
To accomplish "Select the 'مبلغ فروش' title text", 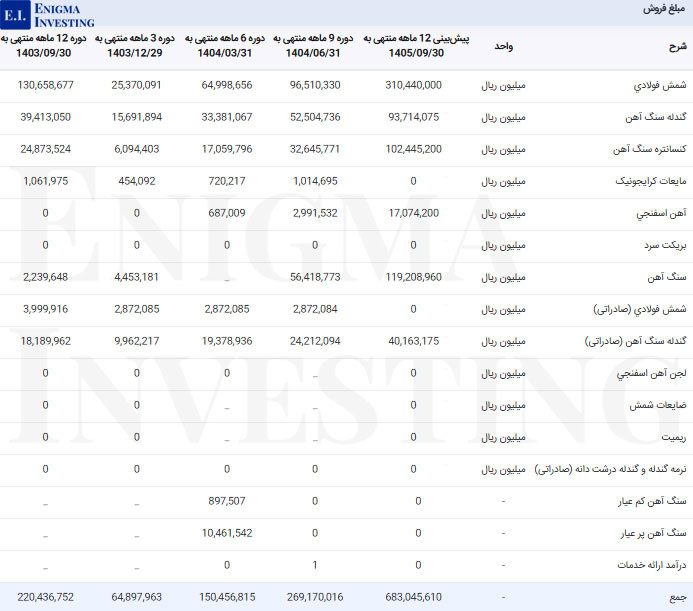I will coord(664,9).
